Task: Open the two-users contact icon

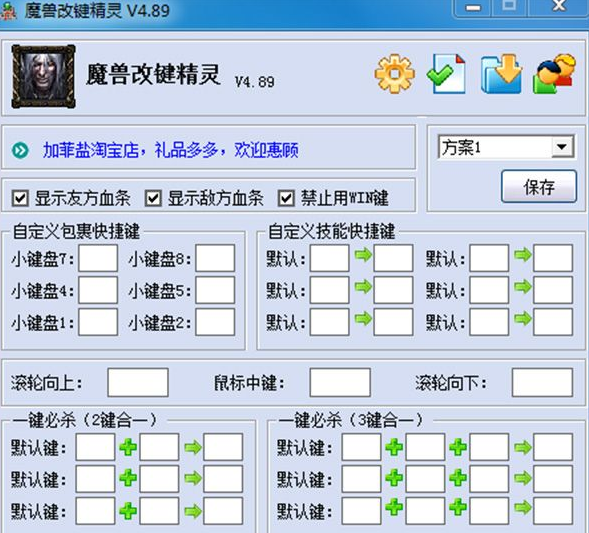Action: (x=554, y=74)
